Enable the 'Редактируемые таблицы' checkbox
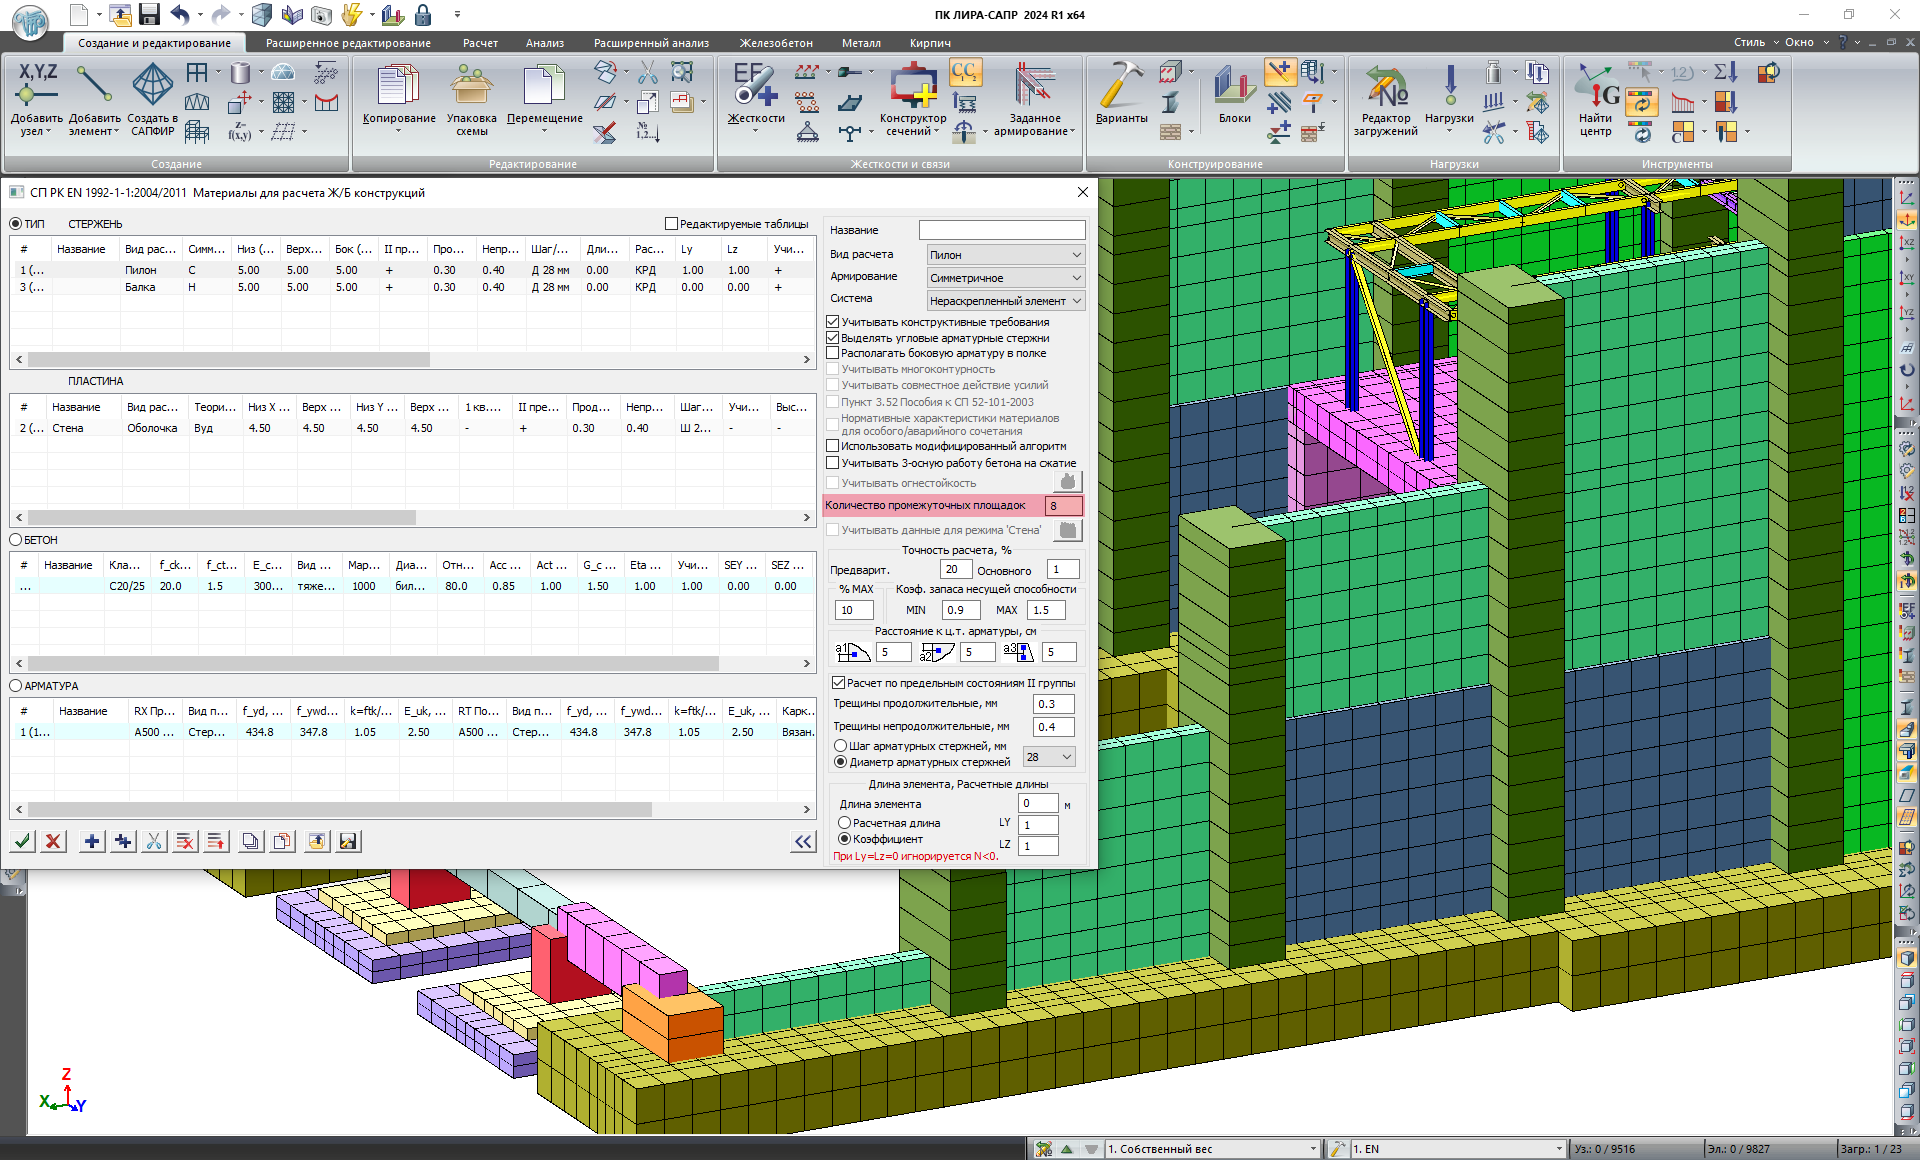The width and height of the screenshot is (1920, 1160). (x=672, y=224)
